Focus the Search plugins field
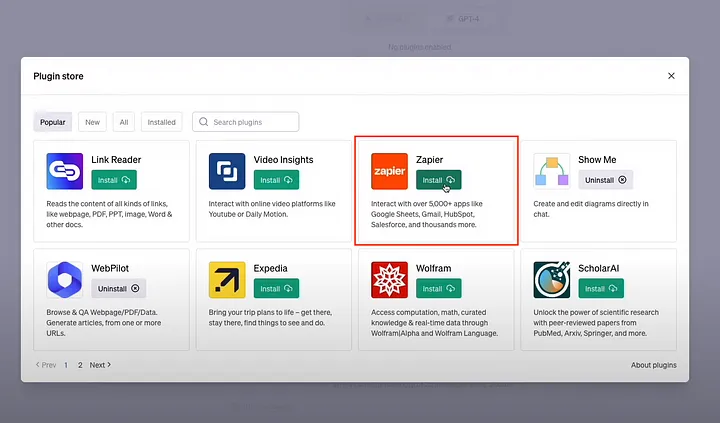The height and width of the screenshot is (423, 720). (x=246, y=122)
